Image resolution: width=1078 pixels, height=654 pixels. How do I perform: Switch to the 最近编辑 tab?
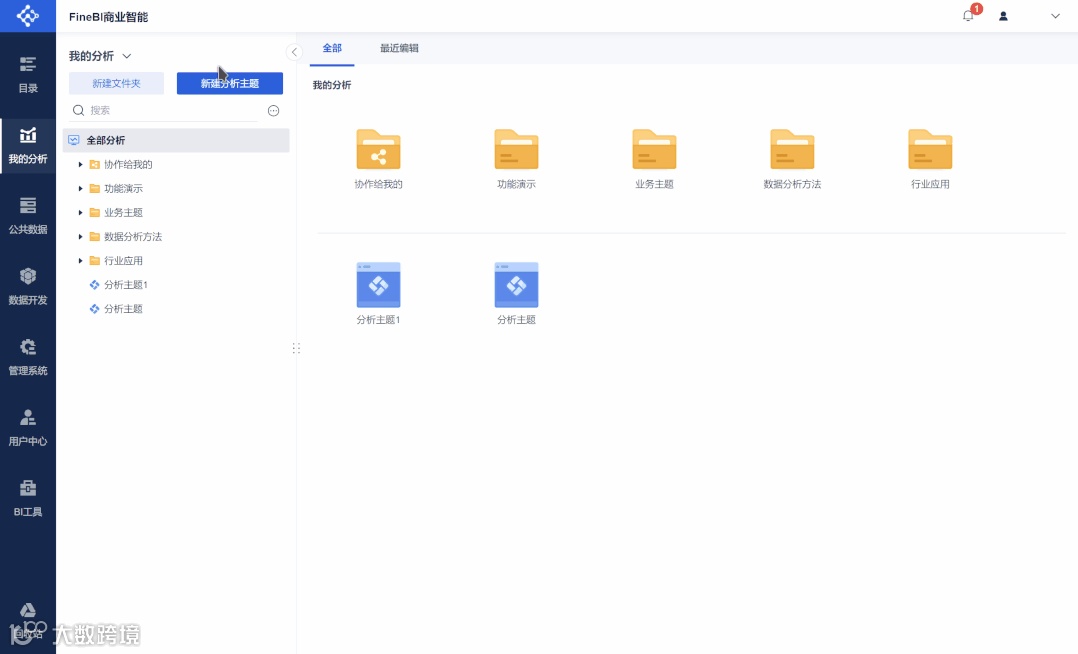[399, 48]
